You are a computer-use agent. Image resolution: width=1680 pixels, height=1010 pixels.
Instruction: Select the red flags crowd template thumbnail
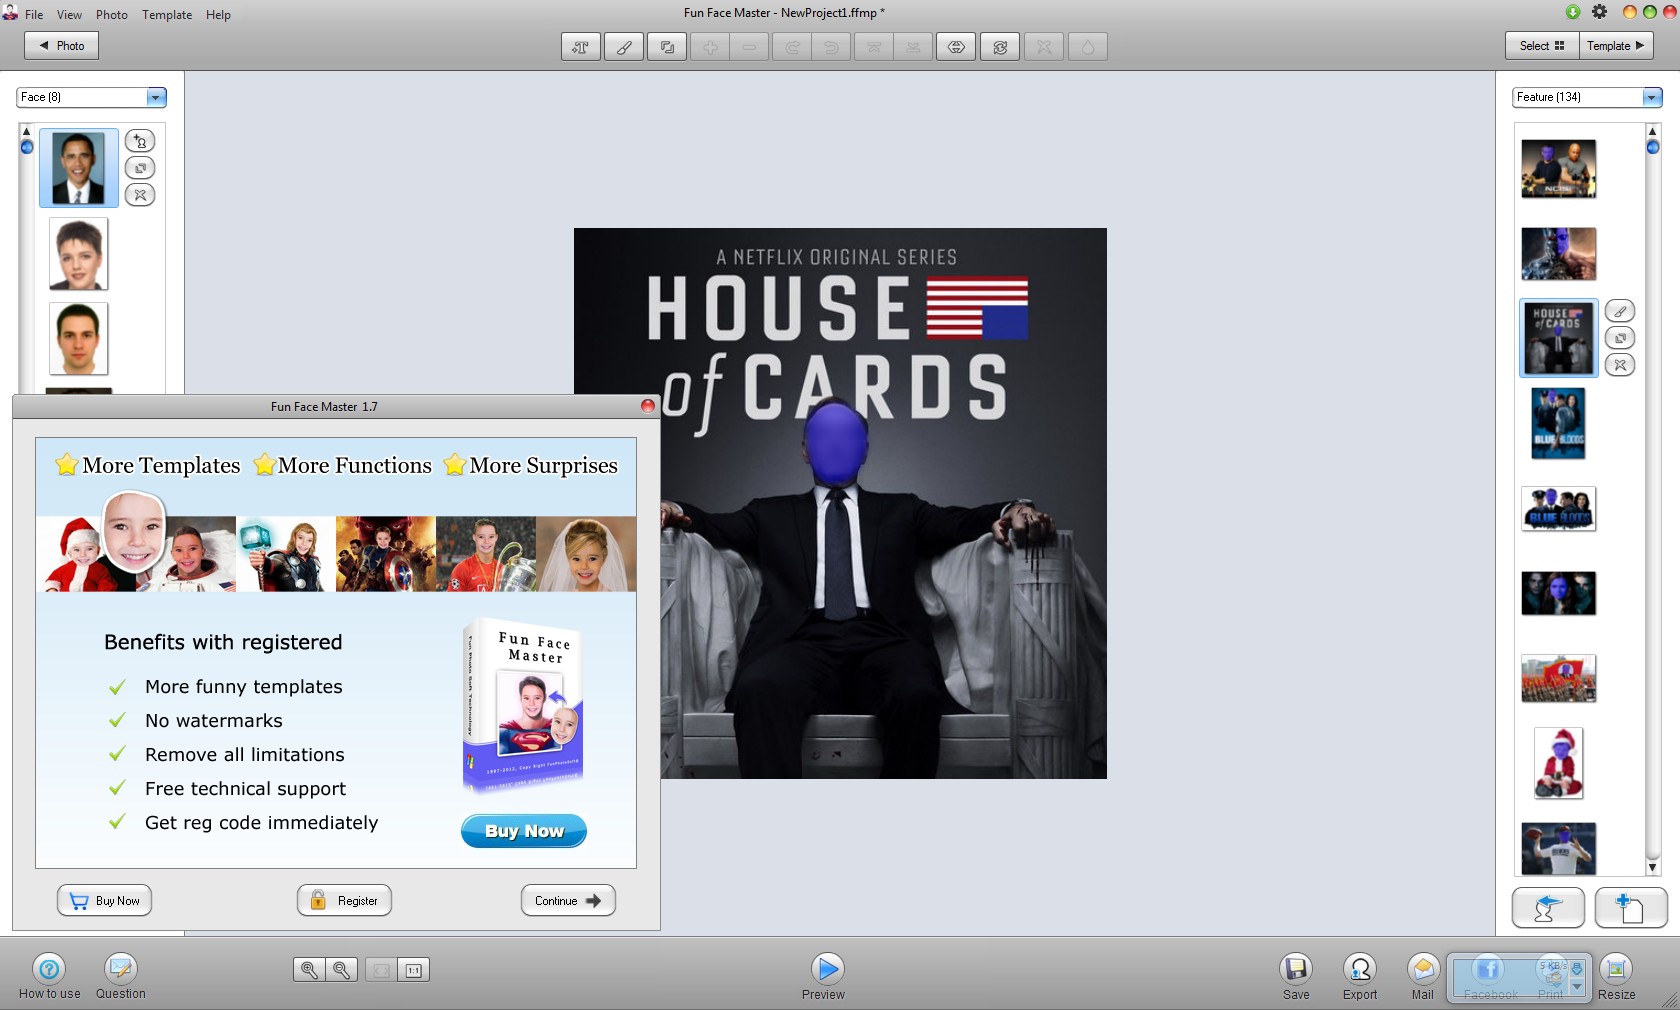(x=1558, y=679)
